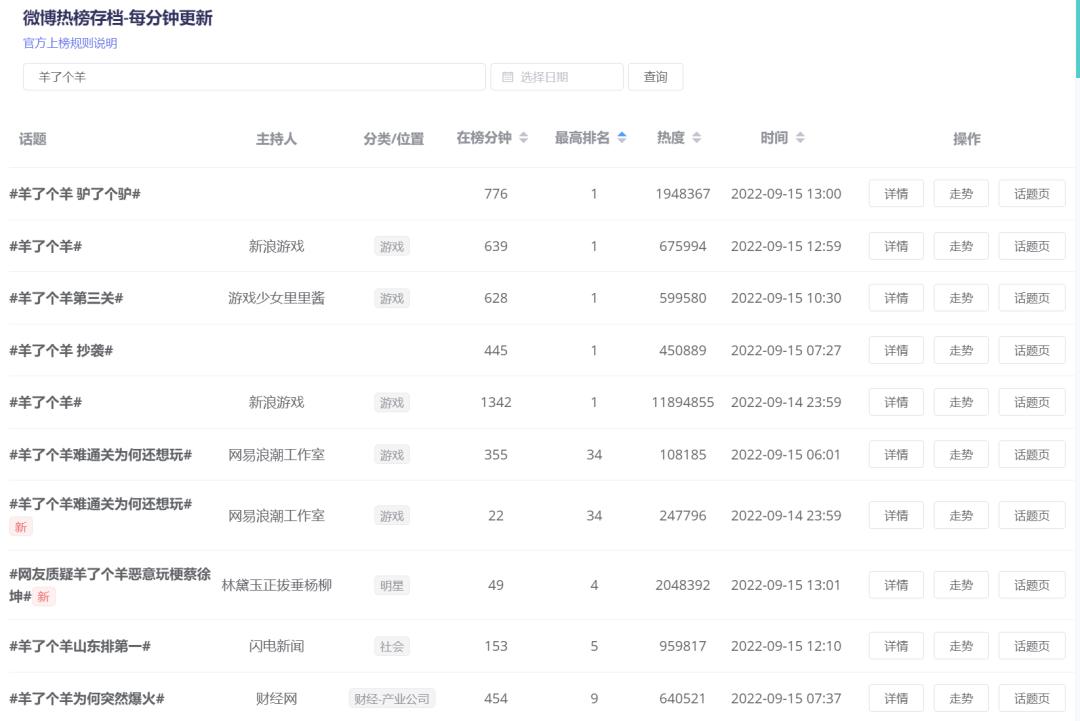Click the 查询 search button
This screenshot has height=721, width=1080.
[x=655, y=76]
